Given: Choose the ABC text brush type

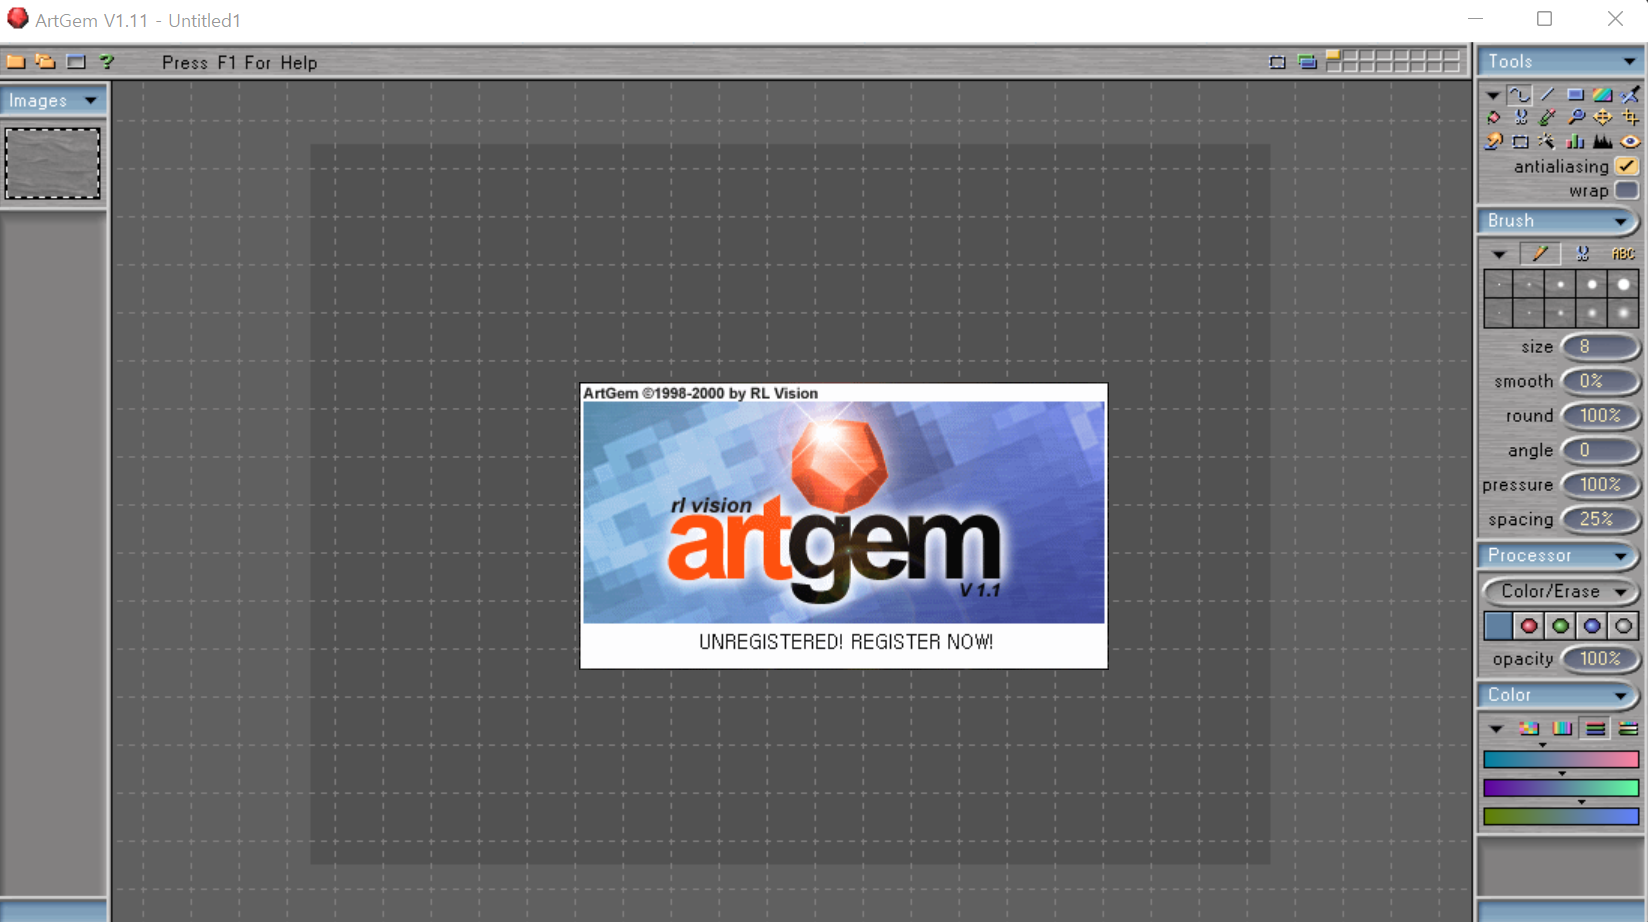Looking at the screenshot, I should (x=1623, y=254).
